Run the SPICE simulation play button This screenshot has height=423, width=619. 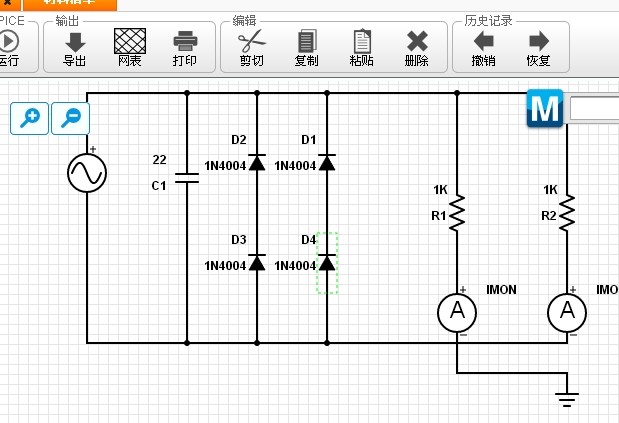click(x=8, y=41)
